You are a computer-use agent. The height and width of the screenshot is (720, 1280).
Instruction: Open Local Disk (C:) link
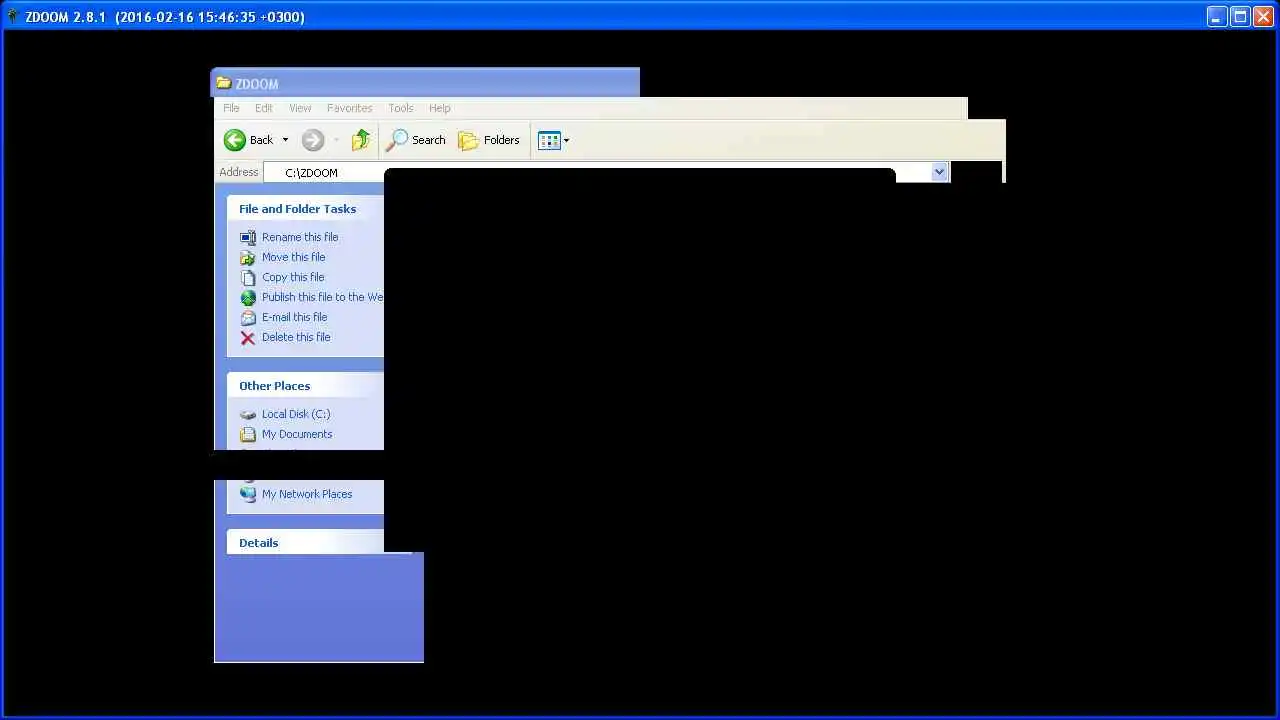pos(296,414)
